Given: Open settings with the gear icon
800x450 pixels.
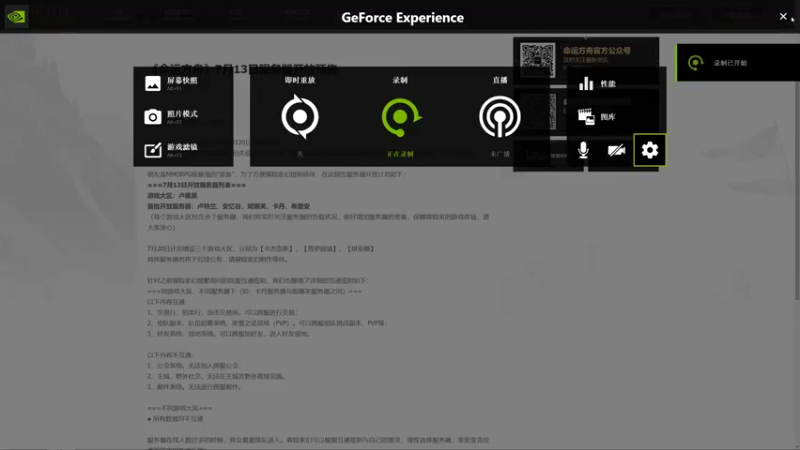Looking at the screenshot, I should [649, 150].
